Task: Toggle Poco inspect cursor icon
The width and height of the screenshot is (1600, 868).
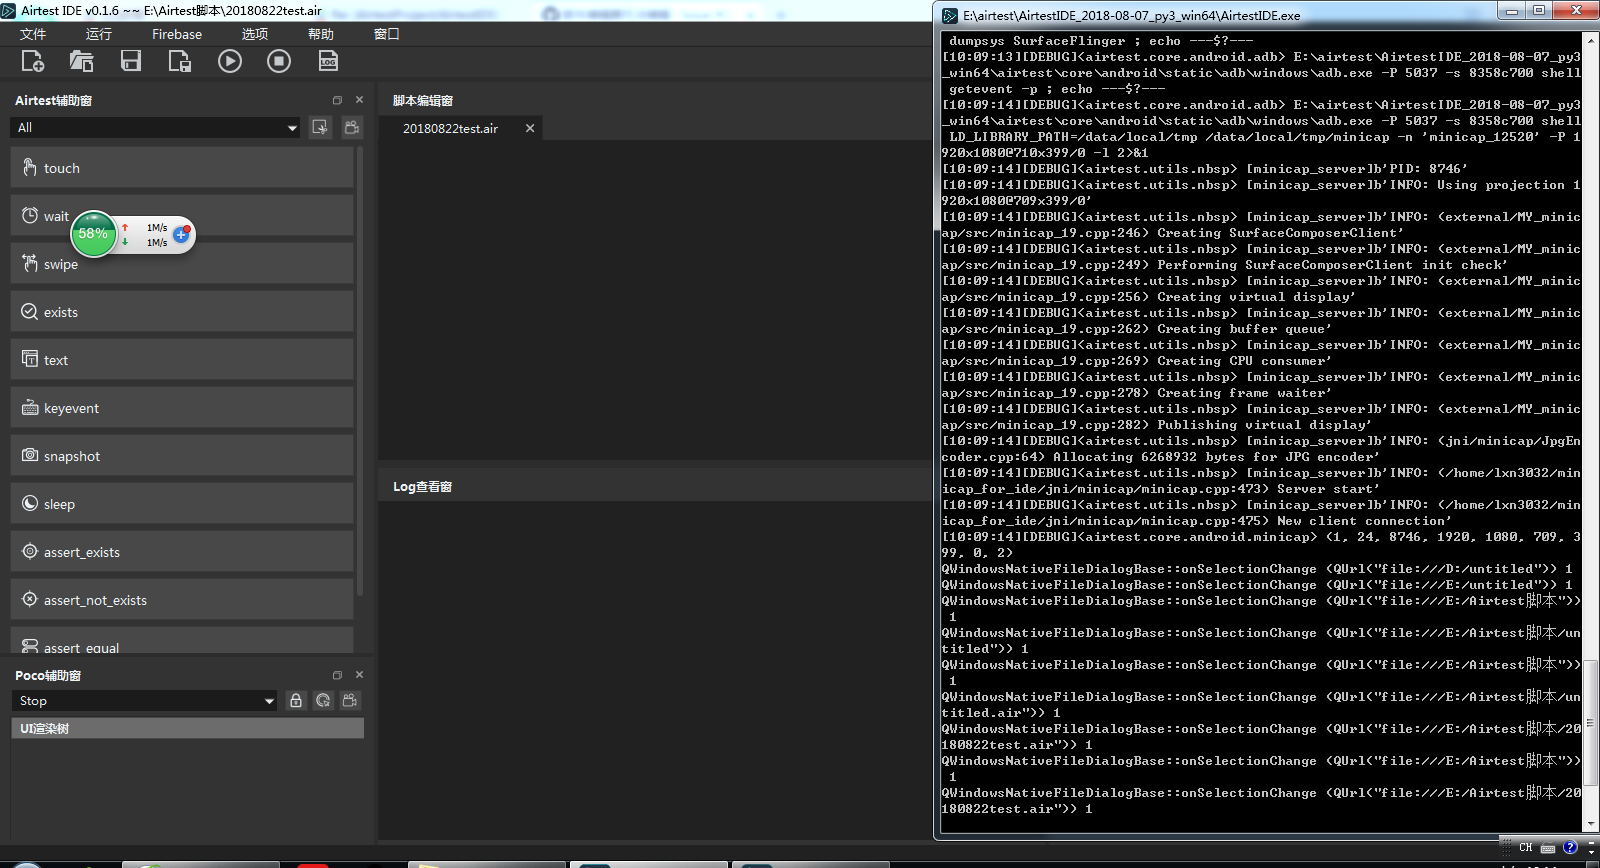Action: pos(323,701)
